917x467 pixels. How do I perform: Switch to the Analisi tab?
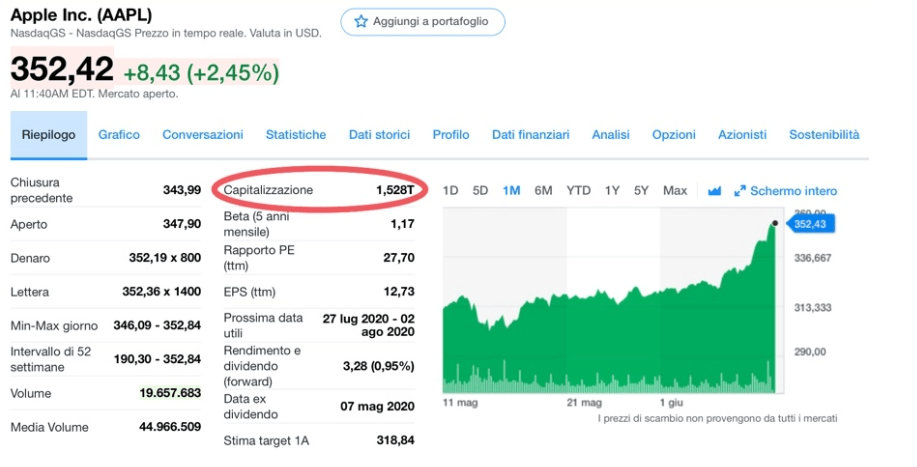[x=611, y=135]
